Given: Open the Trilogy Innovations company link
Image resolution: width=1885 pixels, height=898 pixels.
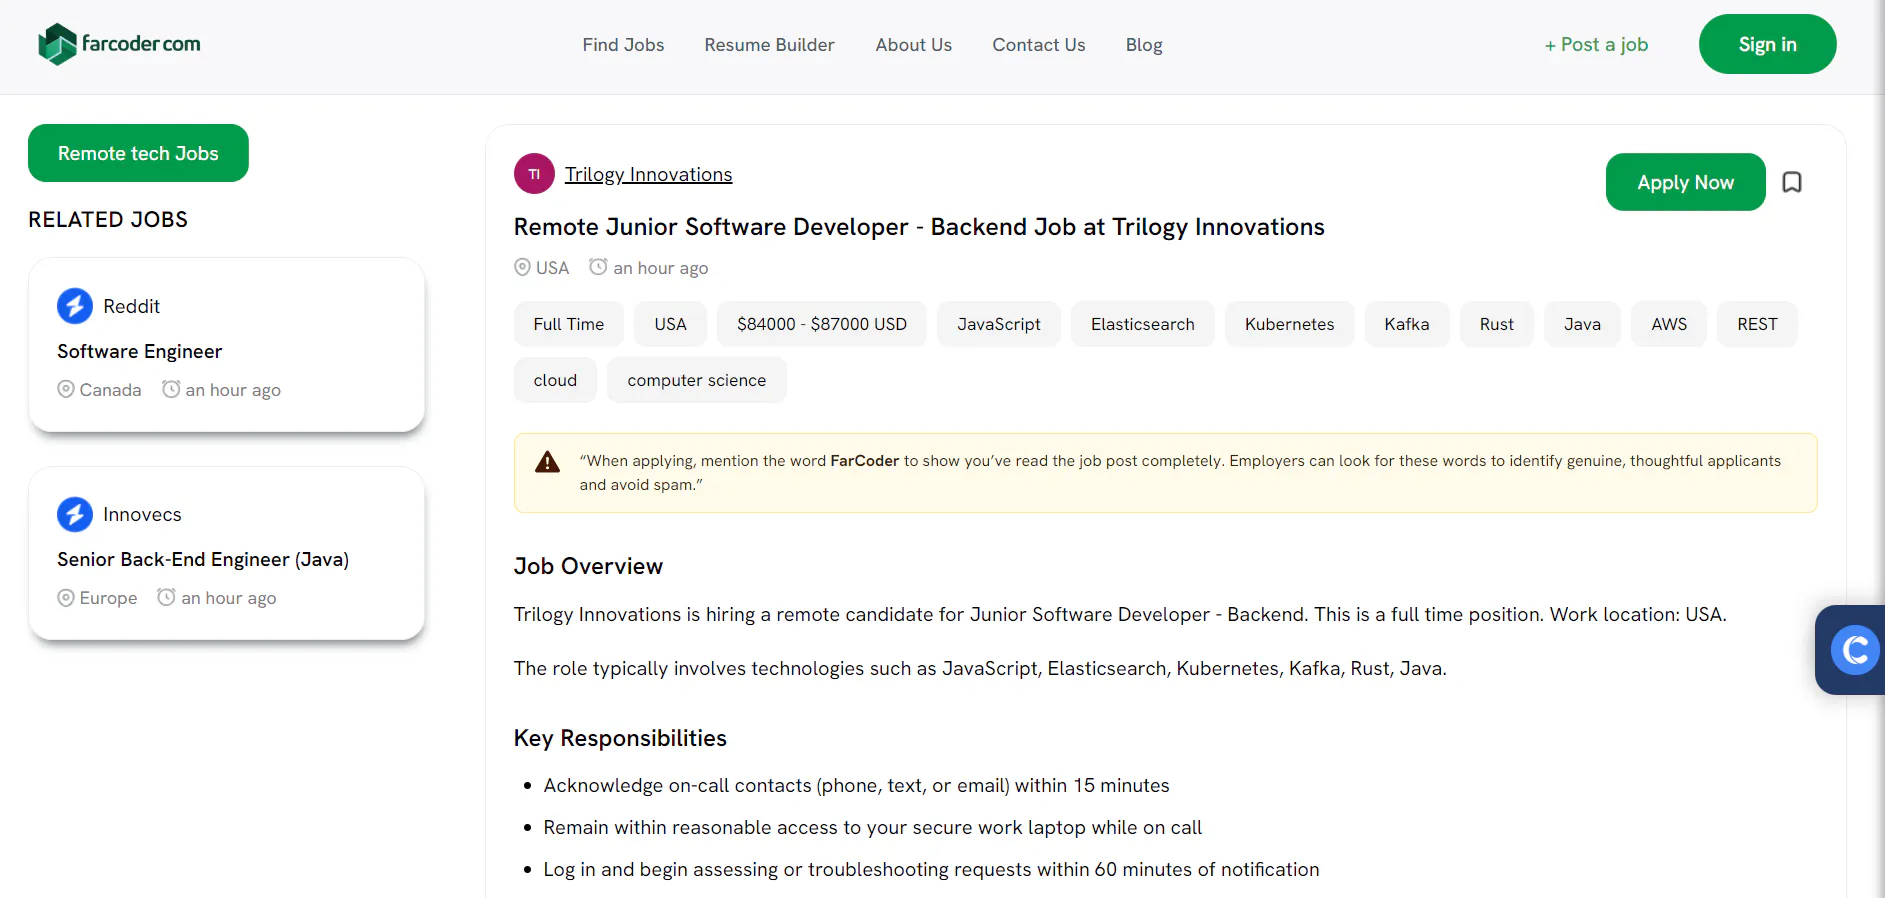Looking at the screenshot, I should pos(648,174).
